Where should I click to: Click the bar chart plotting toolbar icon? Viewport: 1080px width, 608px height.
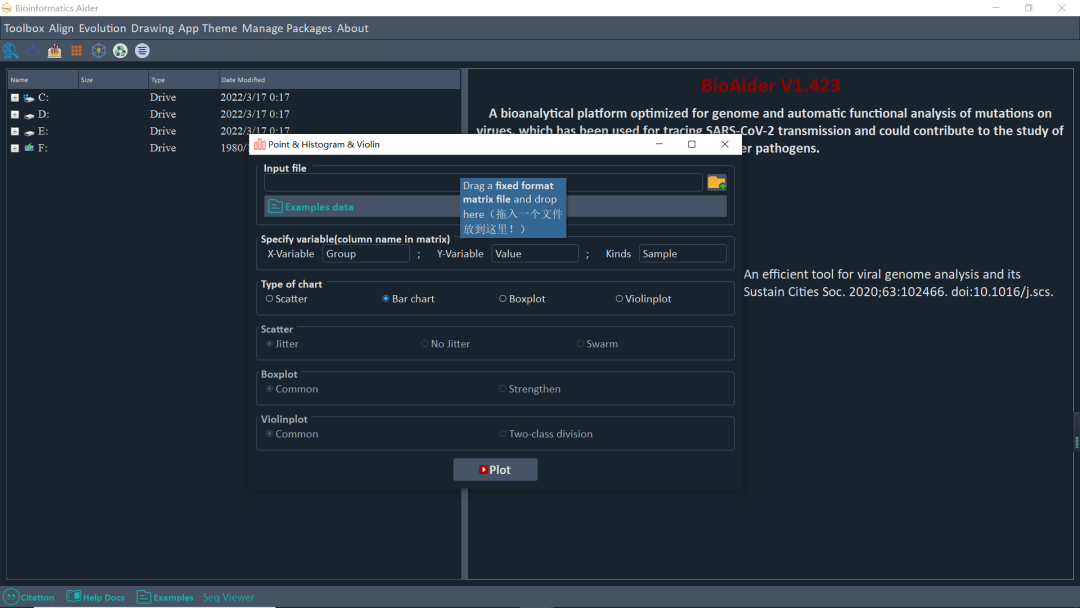point(54,51)
